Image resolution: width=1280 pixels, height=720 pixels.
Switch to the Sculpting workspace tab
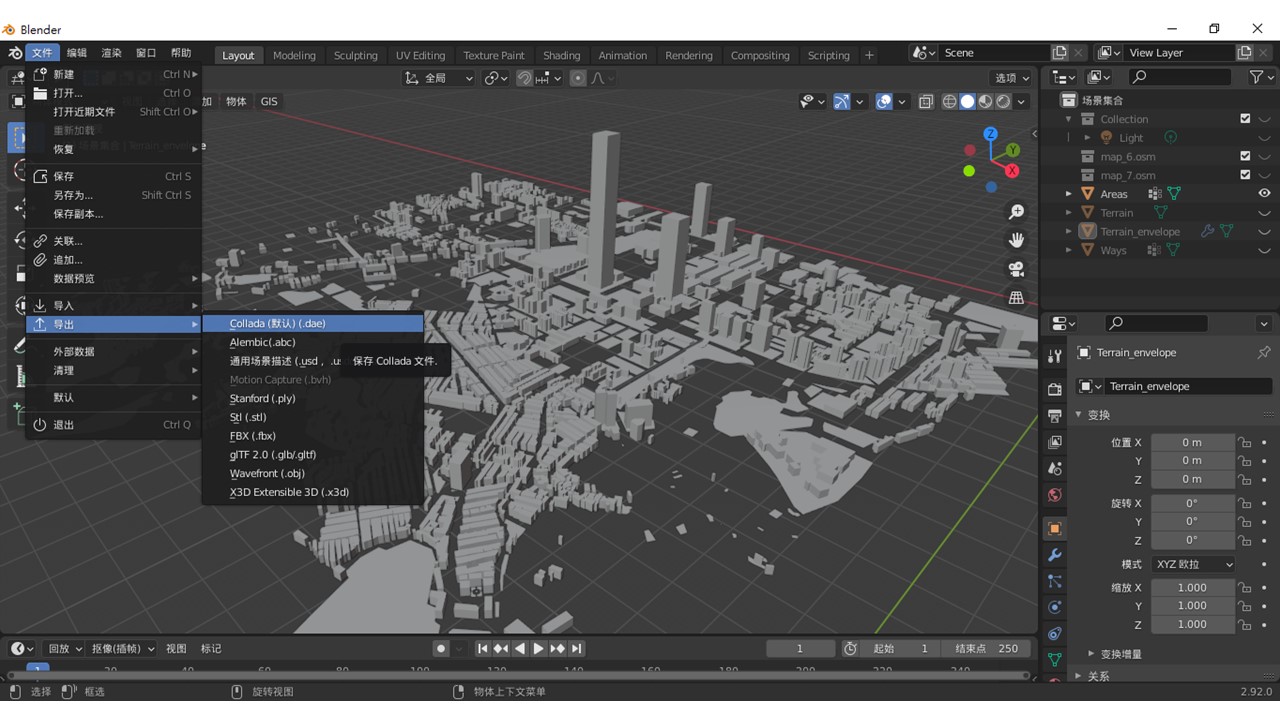point(355,55)
